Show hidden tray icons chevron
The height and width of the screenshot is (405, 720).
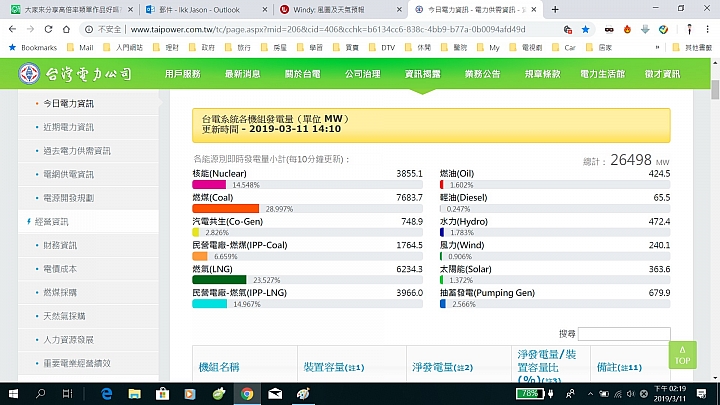pyautogui.click(x=591, y=394)
